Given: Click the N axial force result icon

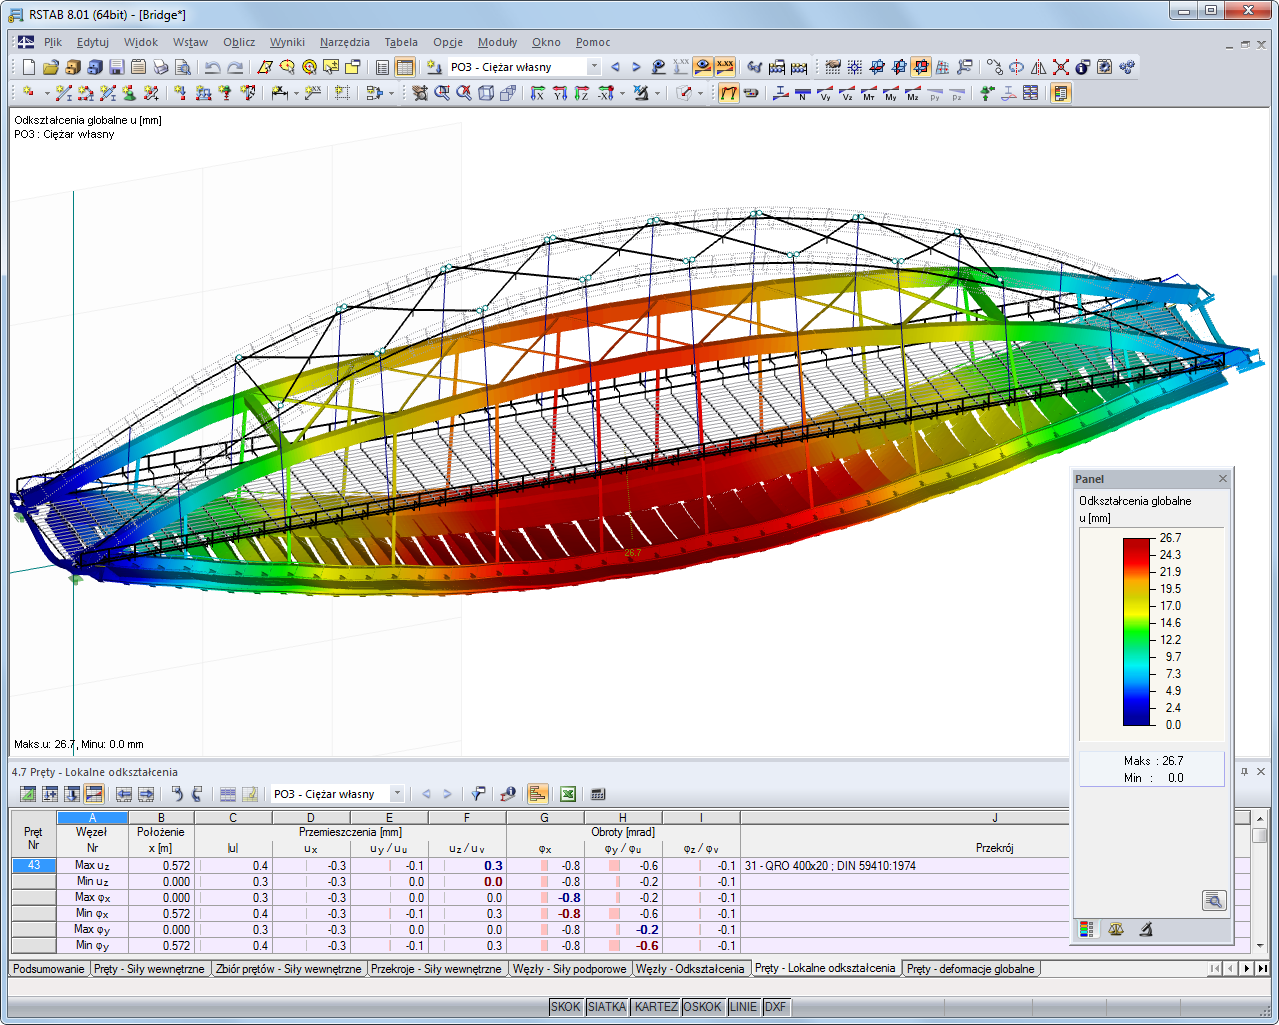Looking at the screenshot, I should click(803, 93).
